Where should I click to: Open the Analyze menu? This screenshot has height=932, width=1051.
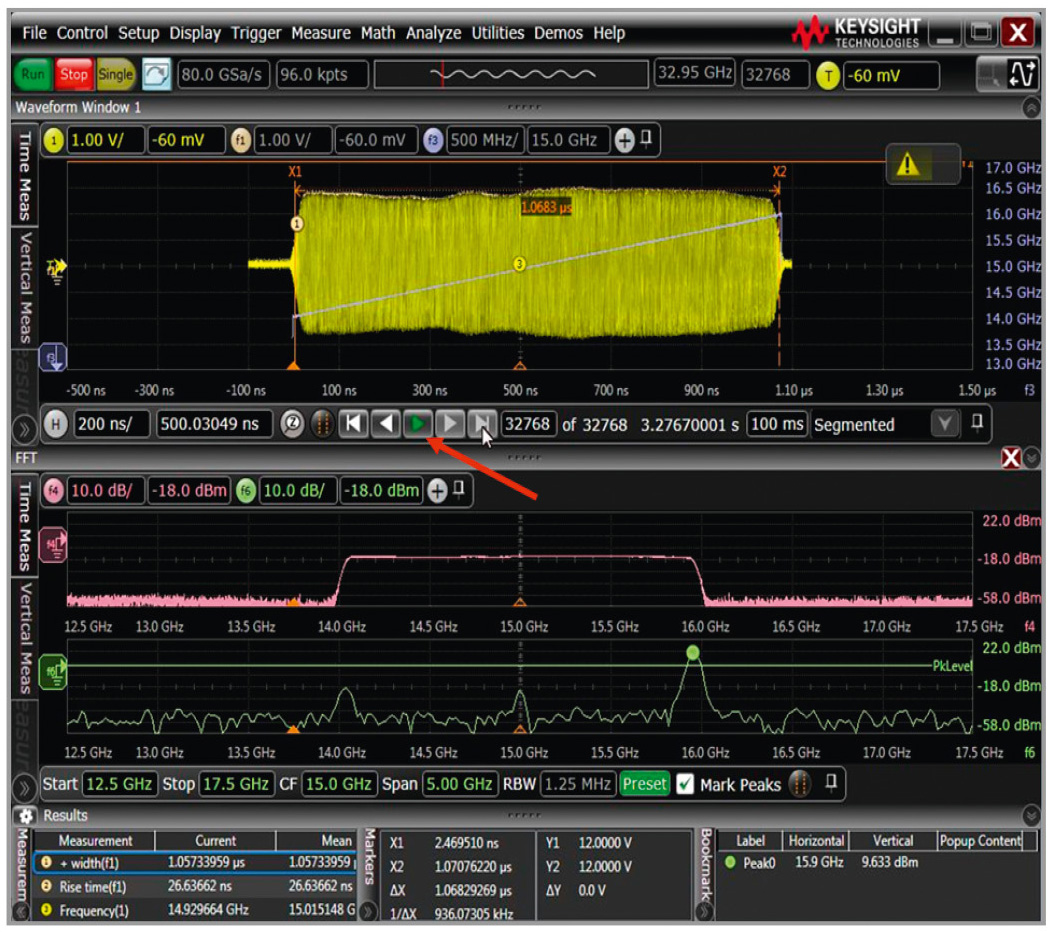click(x=435, y=33)
